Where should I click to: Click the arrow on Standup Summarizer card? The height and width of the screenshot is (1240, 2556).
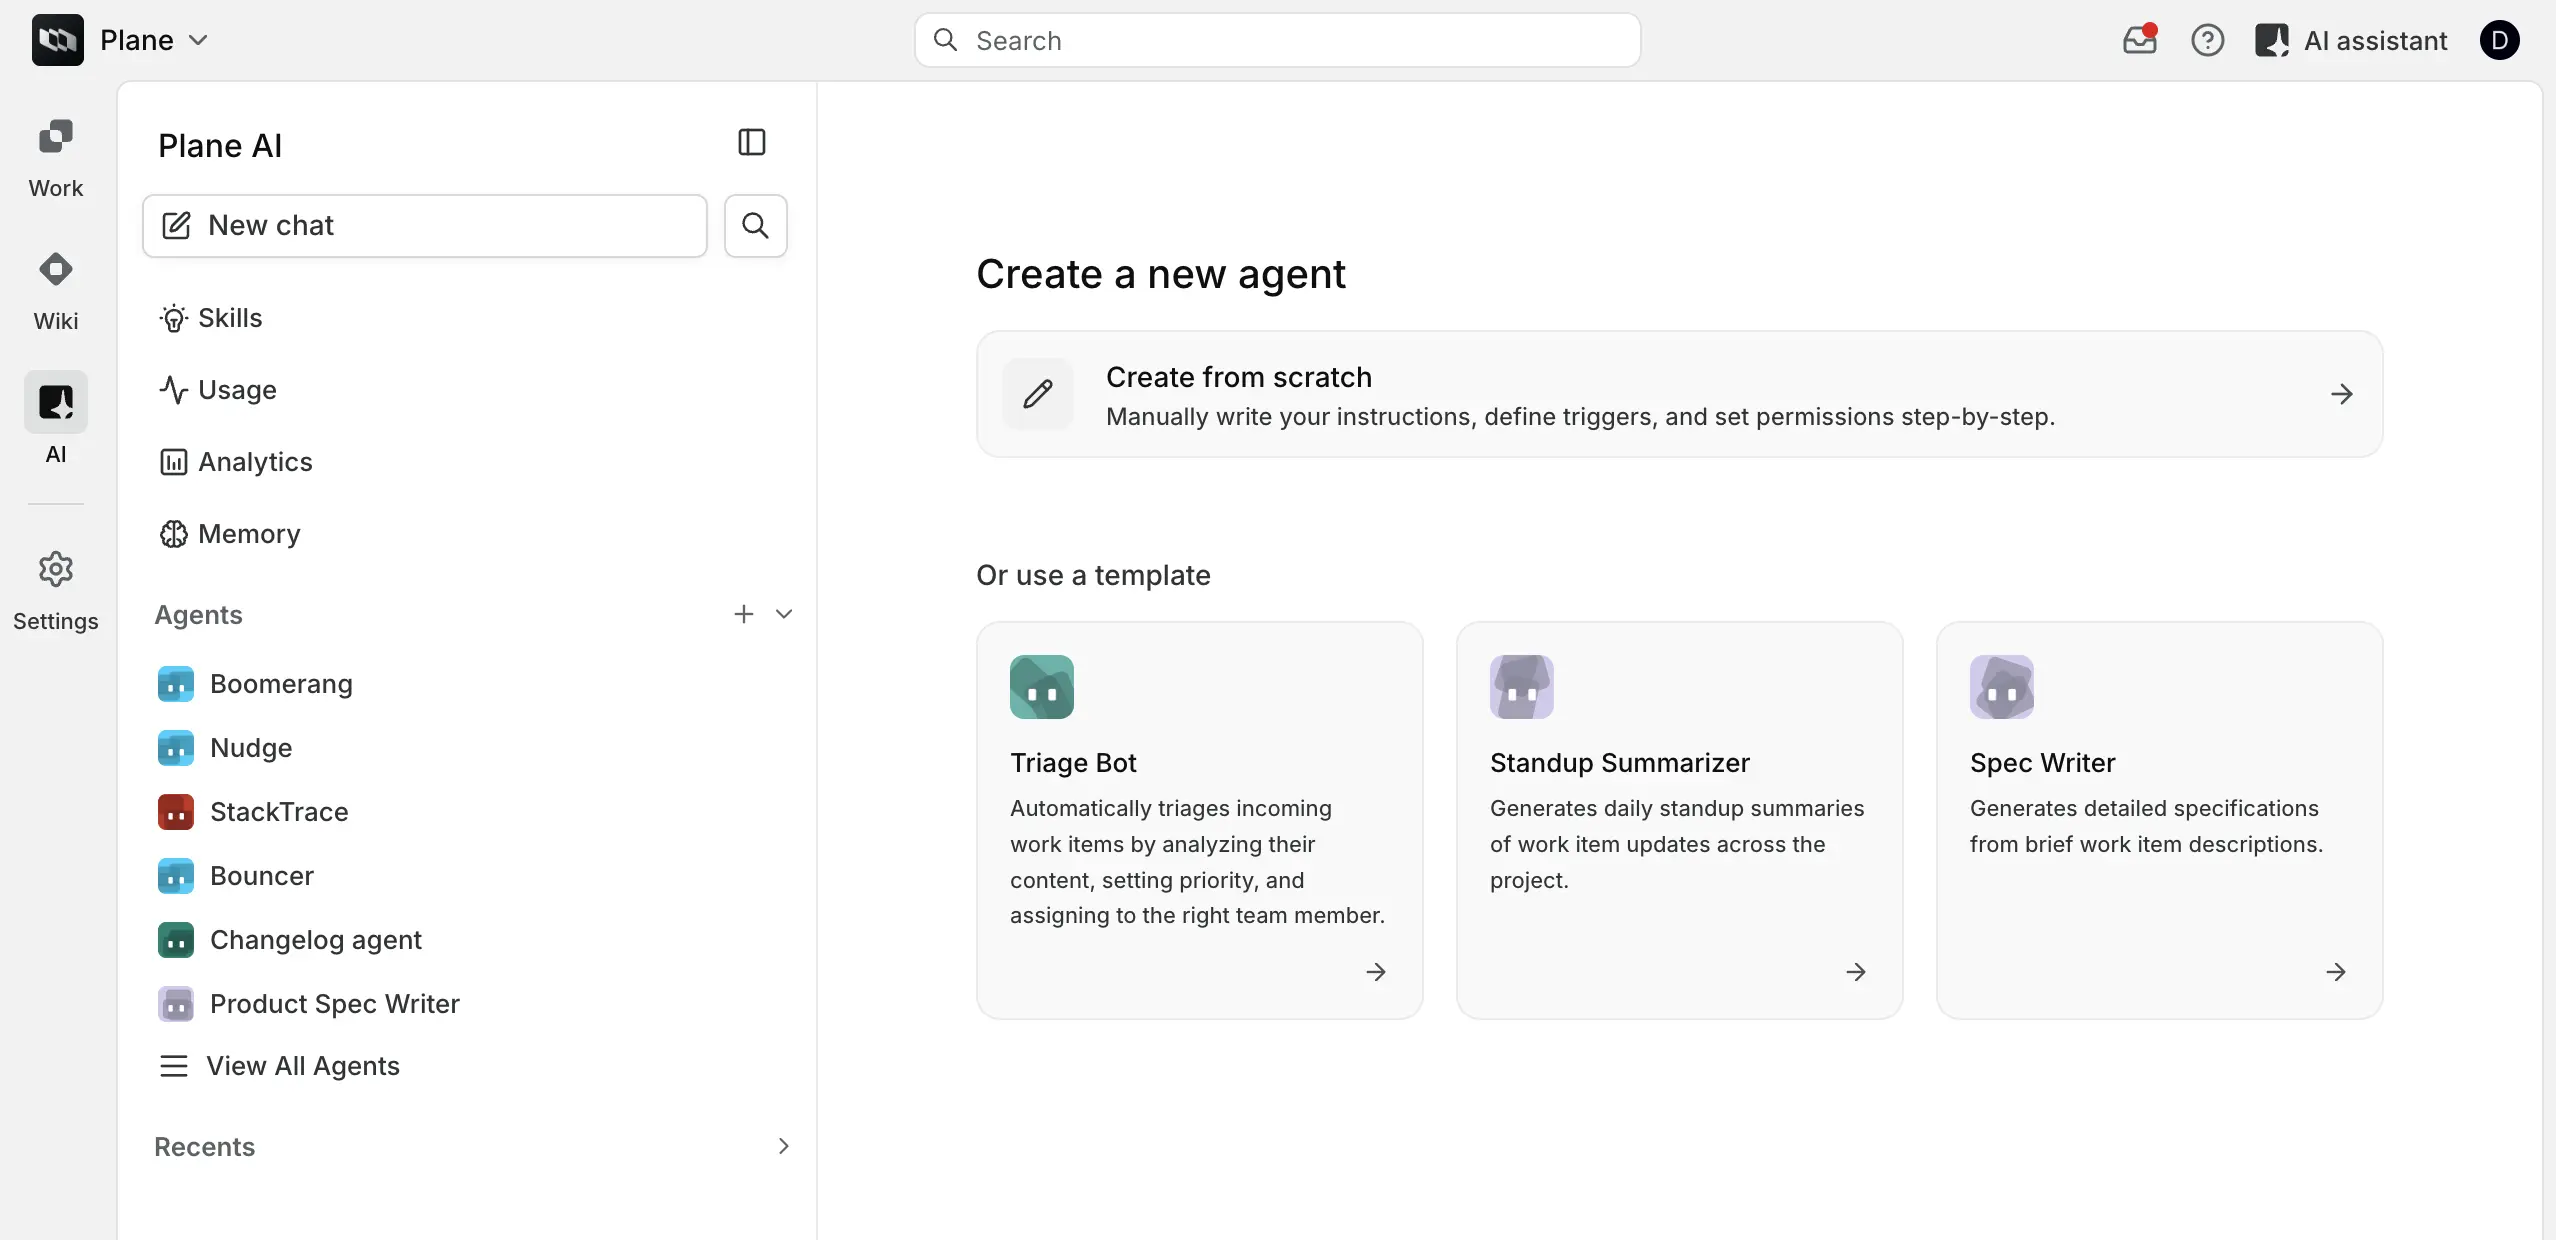[x=1855, y=972]
